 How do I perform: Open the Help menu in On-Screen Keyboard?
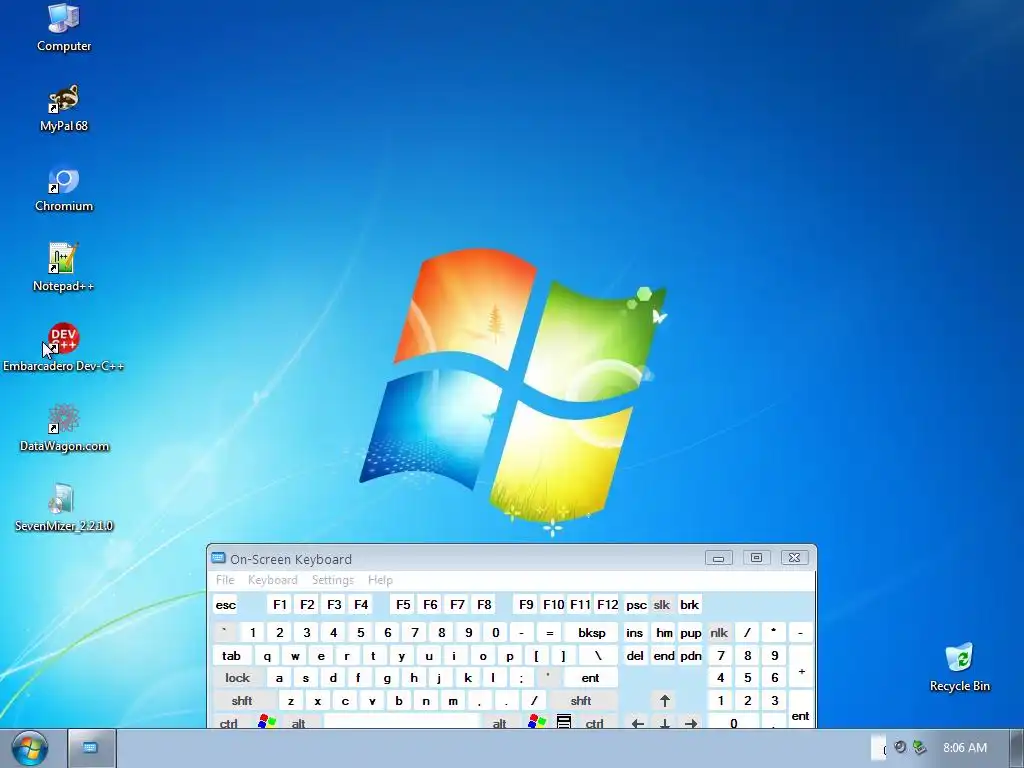(380, 580)
